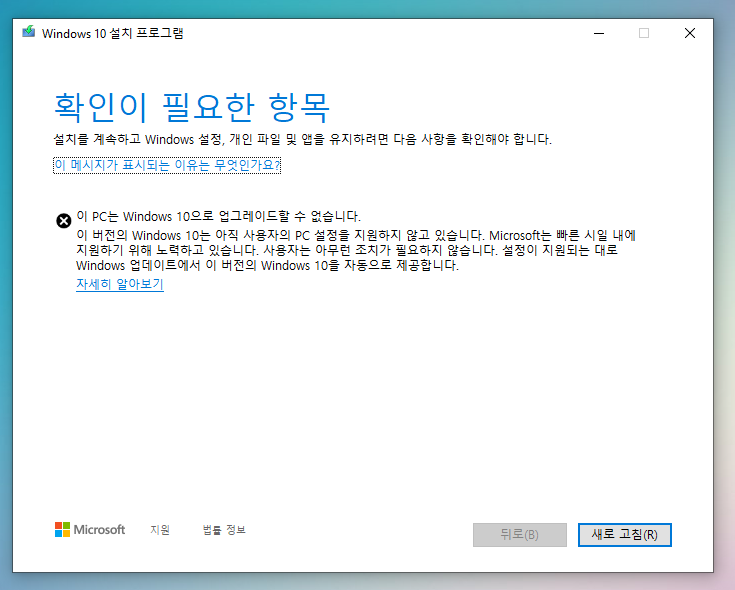Open the '지원' support link
The image size is (735, 590).
[160, 530]
